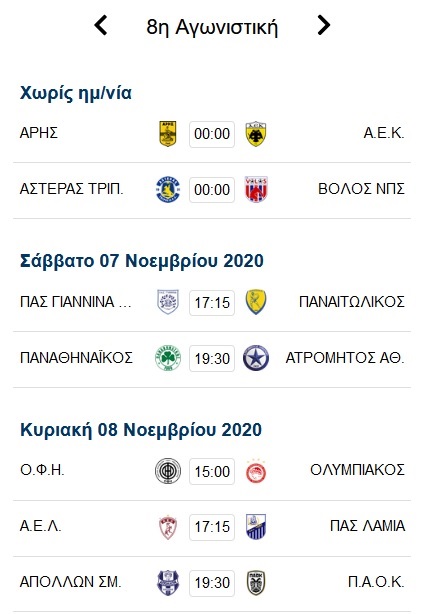Open the 19:30 ΠΑΝΑΘΗΝΑΪΚΟΣ match time box

pos(212,359)
